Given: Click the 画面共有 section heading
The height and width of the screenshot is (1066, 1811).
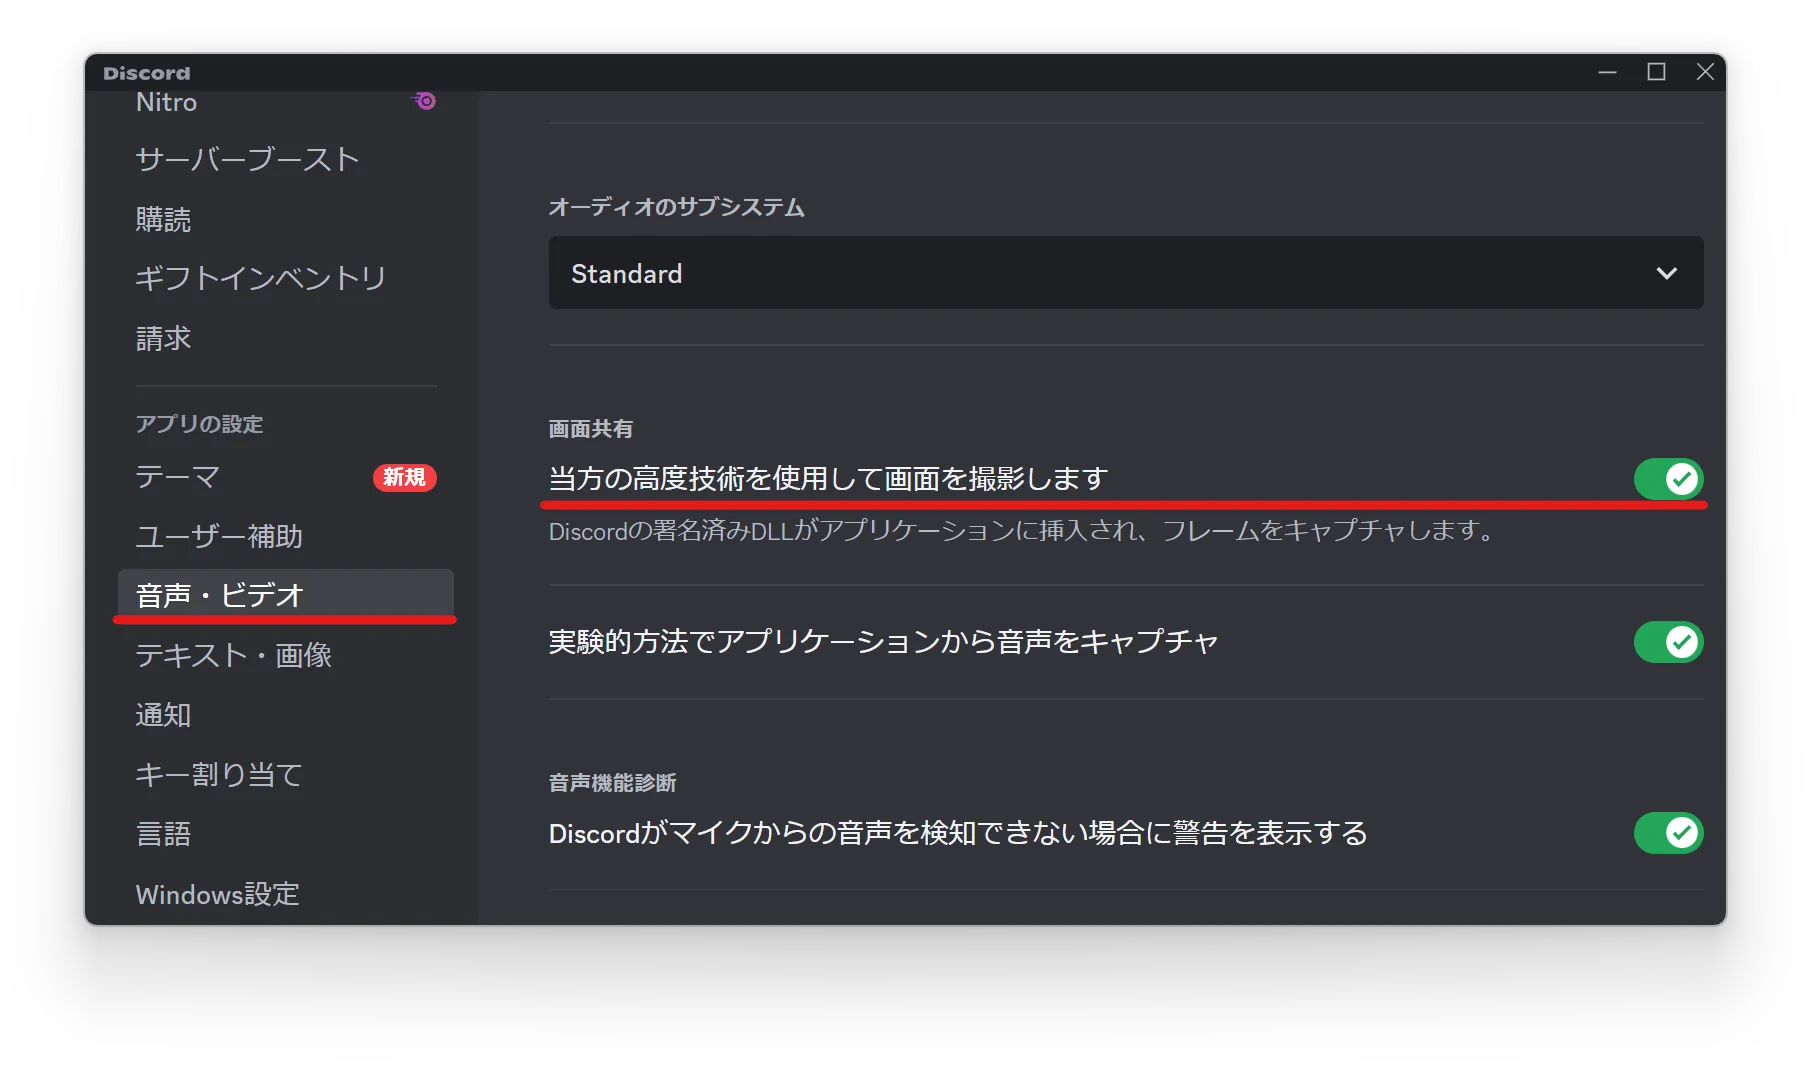Looking at the screenshot, I should [x=590, y=429].
